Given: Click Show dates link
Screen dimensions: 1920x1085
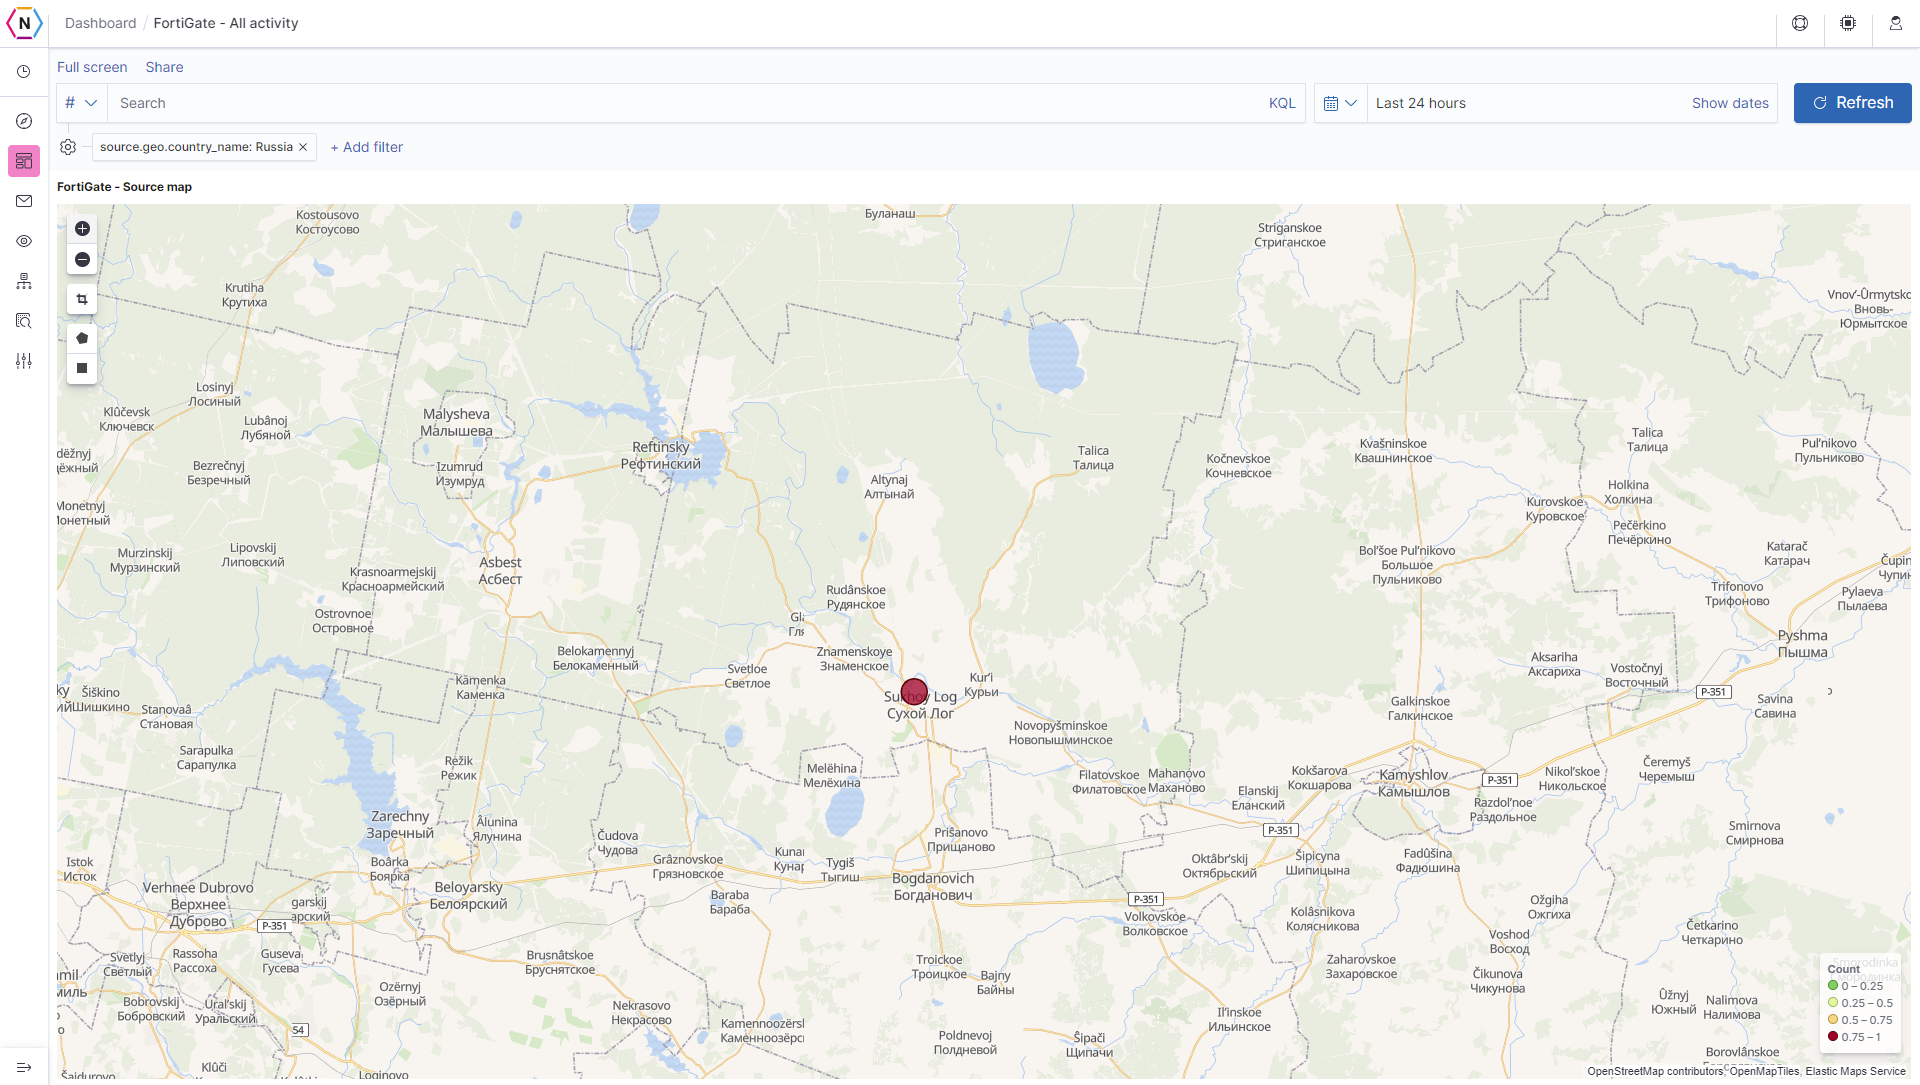Looking at the screenshot, I should (x=1730, y=103).
